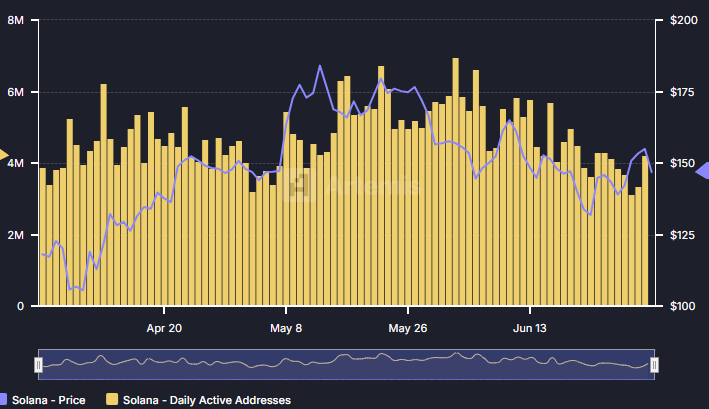Grab the right range slider handle
Viewport: 709px width, 409px height.
[x=654, y=365]
